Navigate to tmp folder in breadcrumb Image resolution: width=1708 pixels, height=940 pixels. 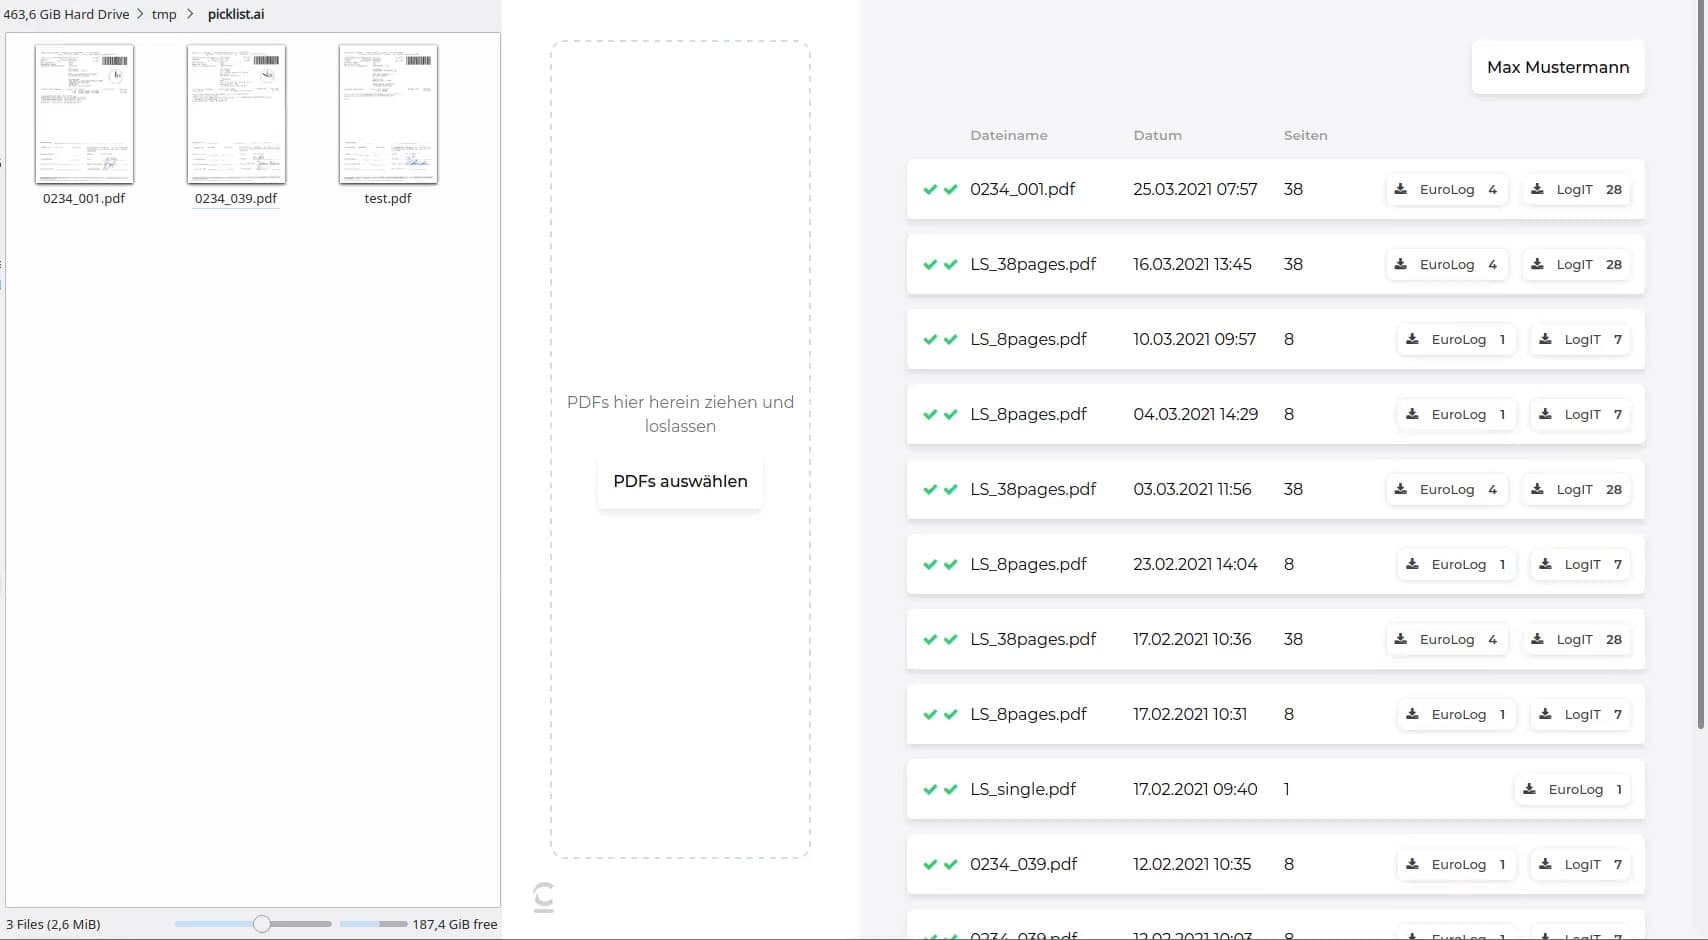click(x=164, y=15)
